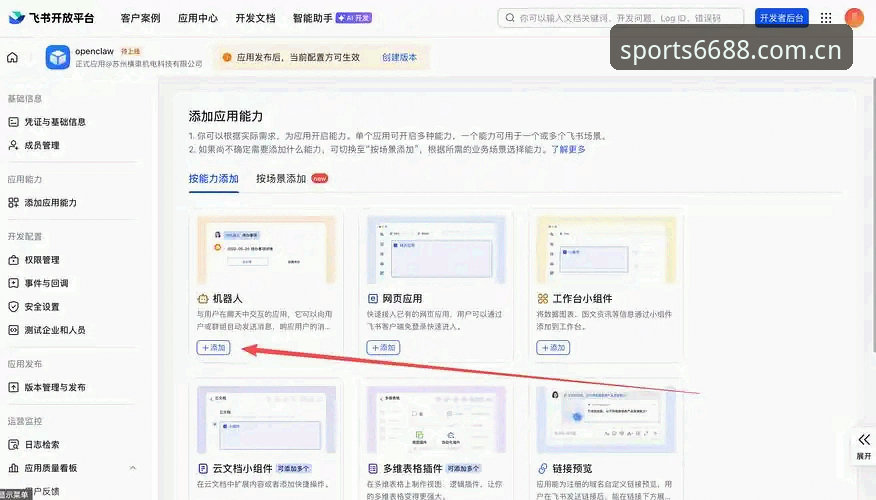Open 成员管理 in sidebar

click(x=34, y=145)
